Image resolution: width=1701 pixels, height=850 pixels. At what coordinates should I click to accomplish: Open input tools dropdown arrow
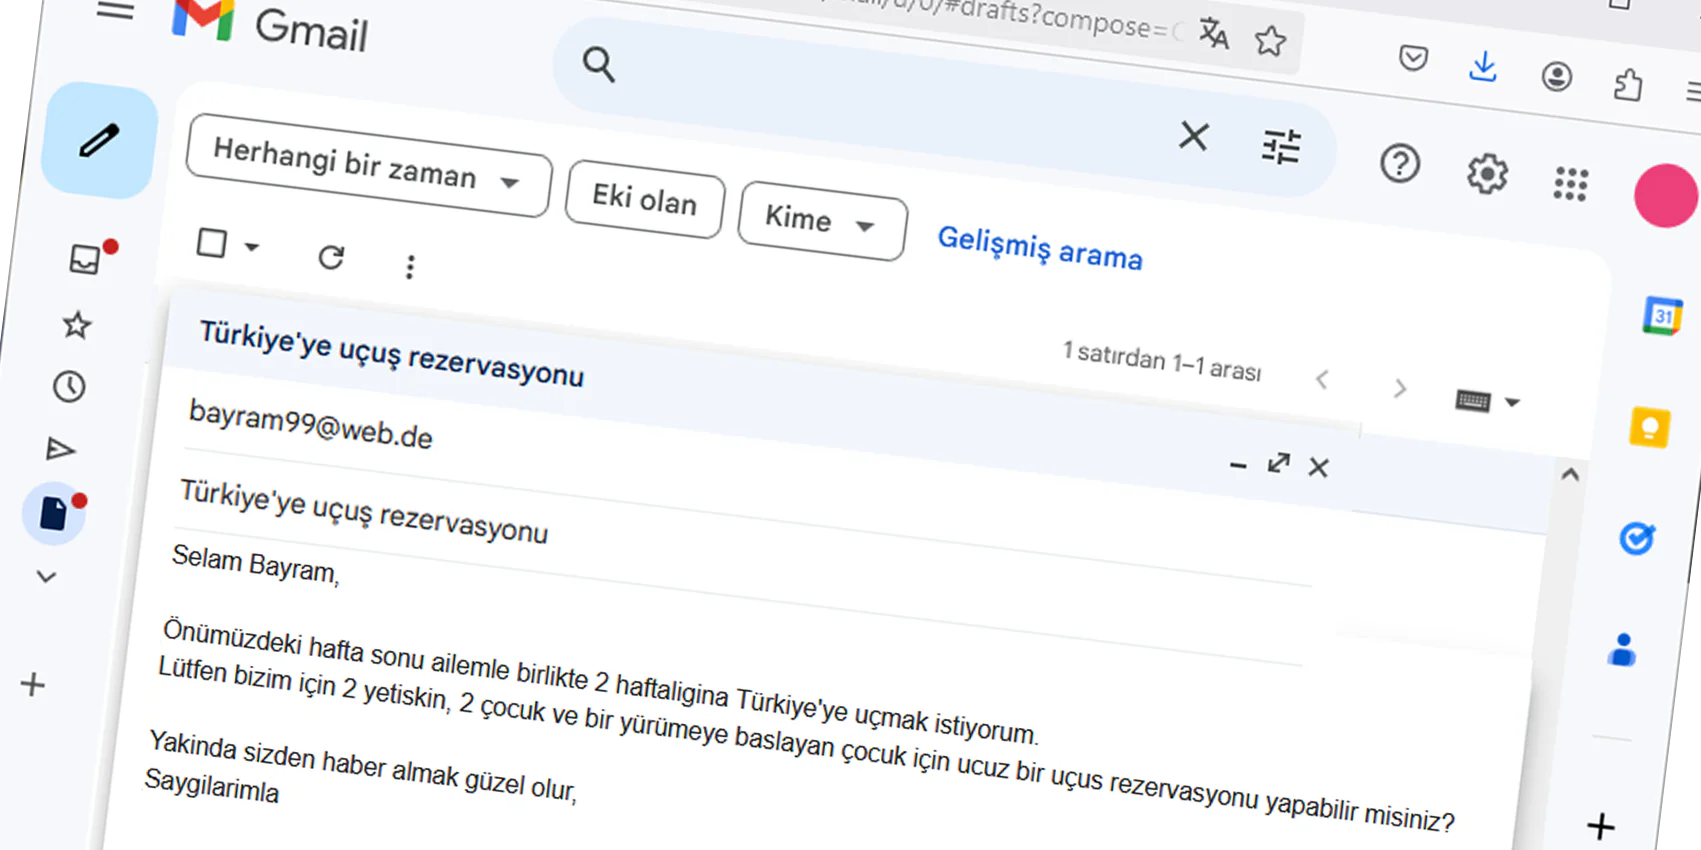(x=1512, y=403)
